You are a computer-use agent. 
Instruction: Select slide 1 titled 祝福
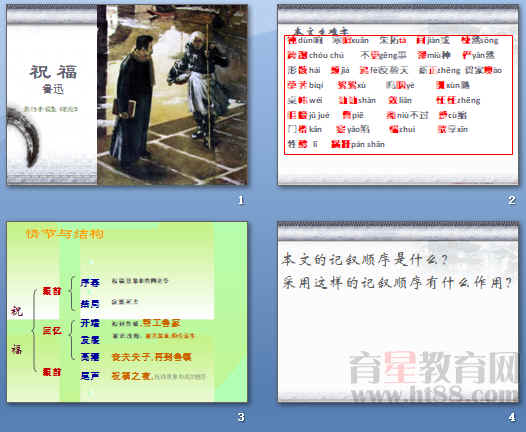(127, 95)
